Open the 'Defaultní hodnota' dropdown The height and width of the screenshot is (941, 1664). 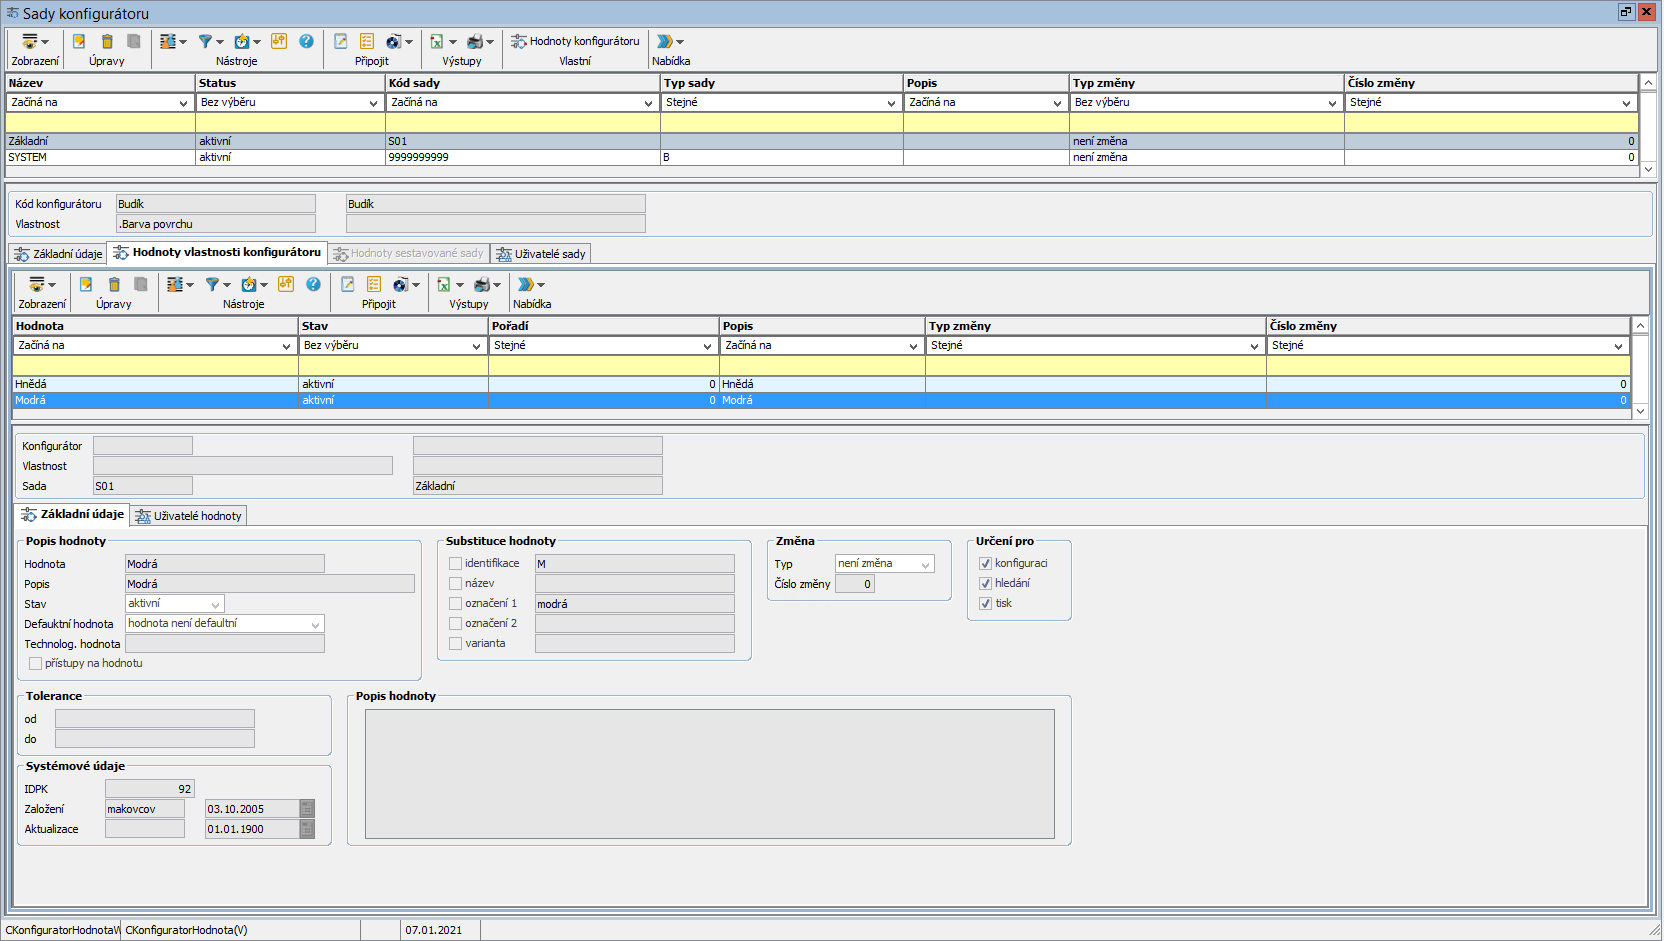(x=315, y=624)
